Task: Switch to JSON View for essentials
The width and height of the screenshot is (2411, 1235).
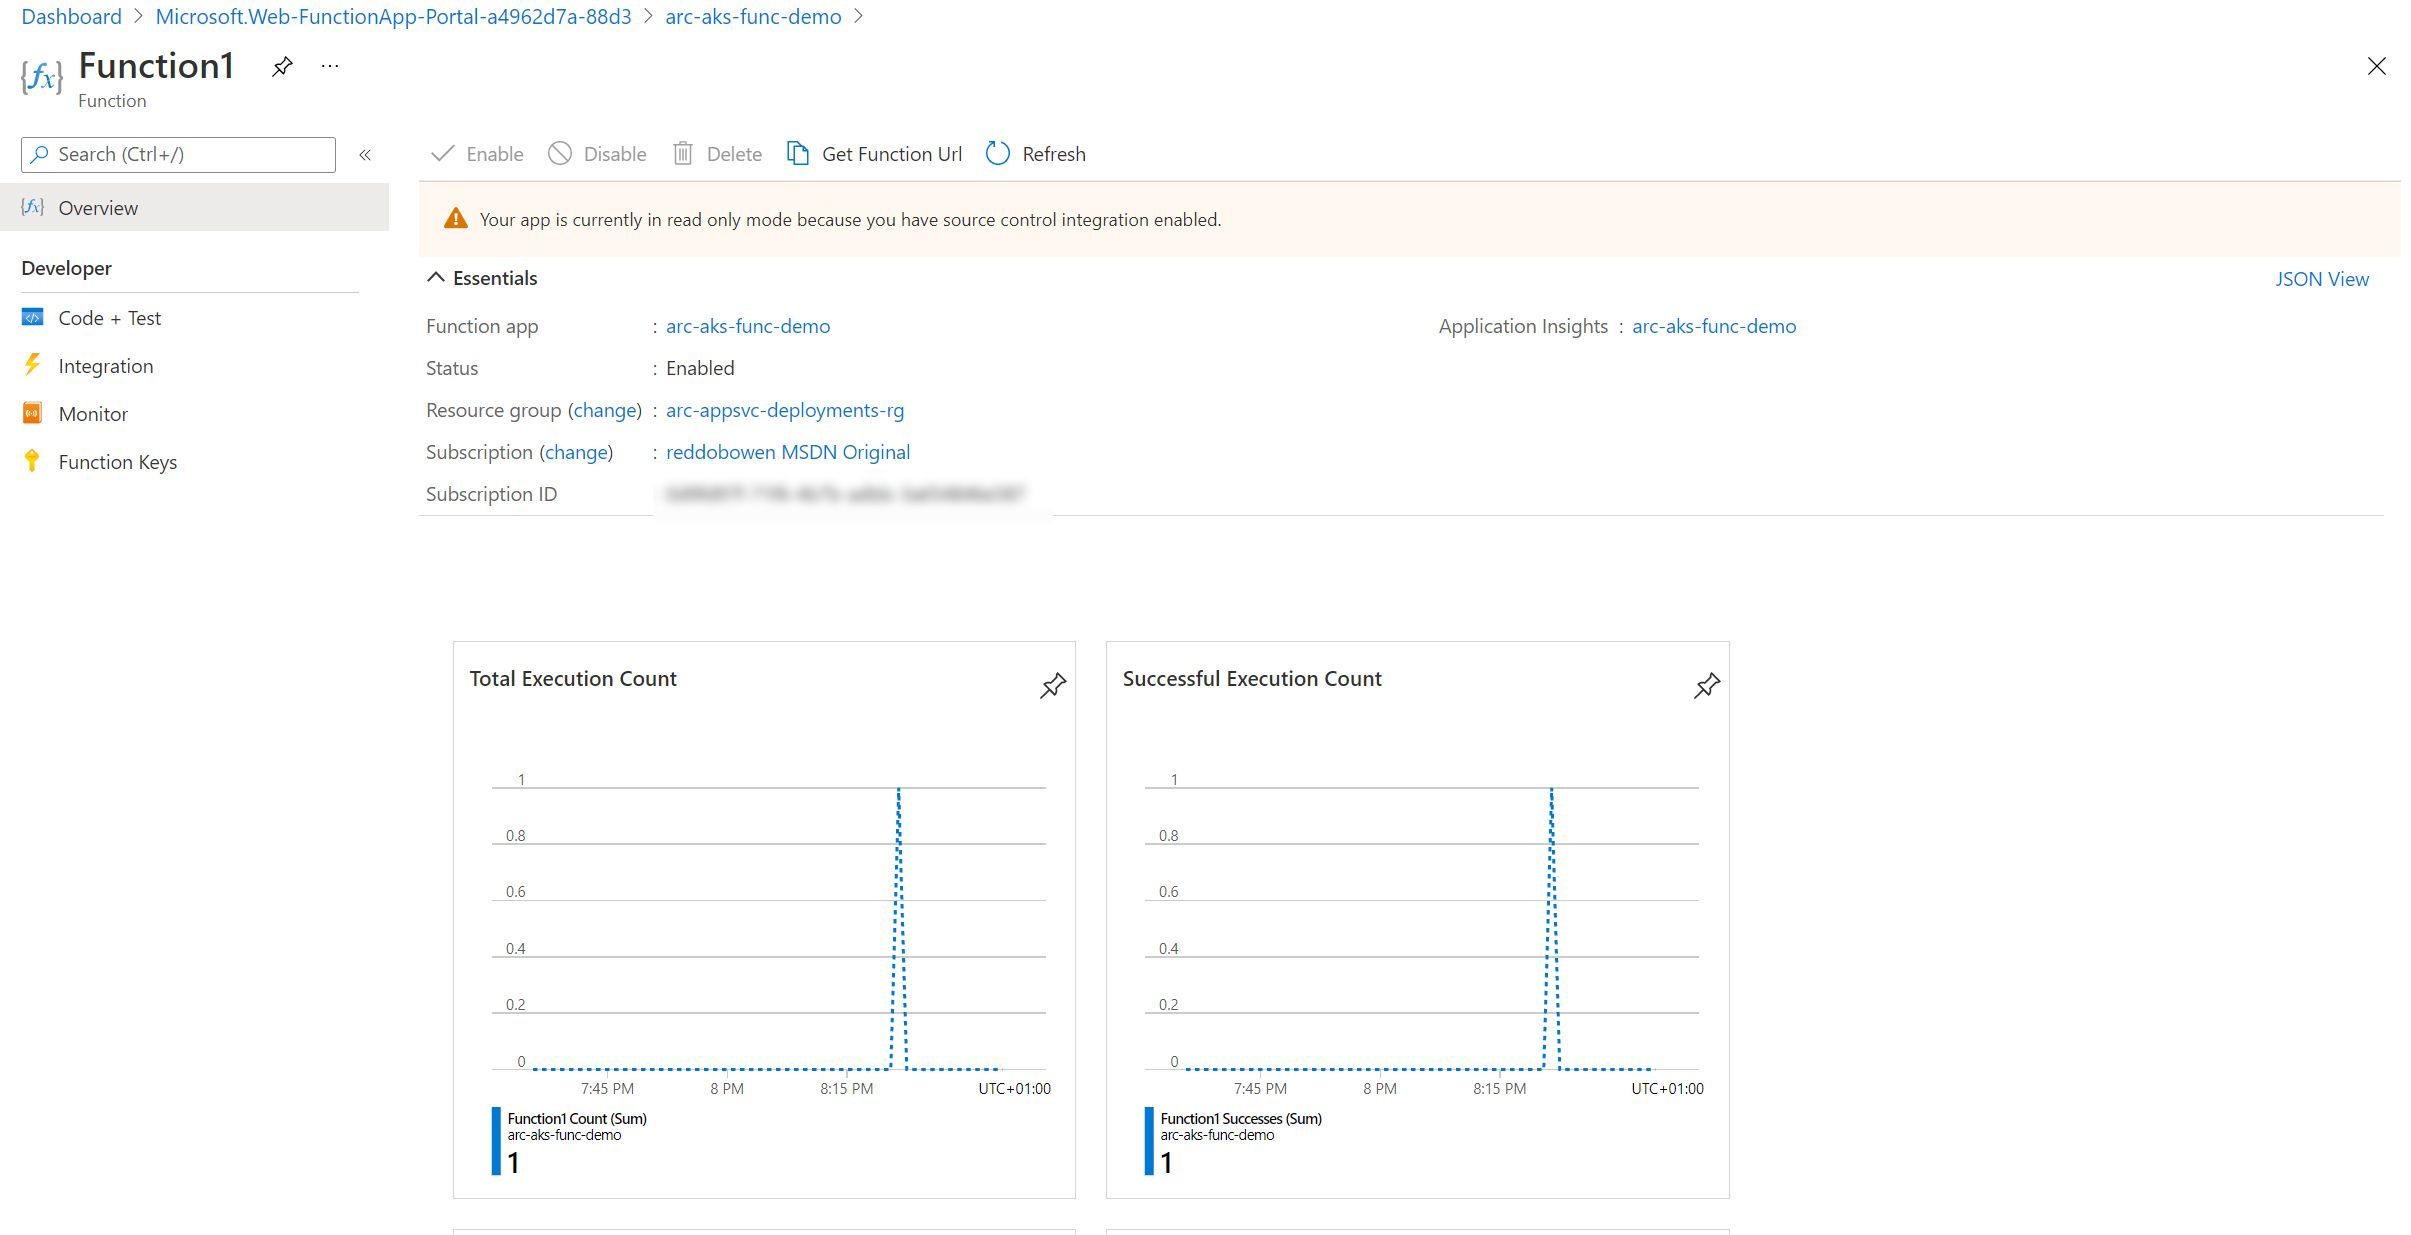Action: click(2324, 277)
